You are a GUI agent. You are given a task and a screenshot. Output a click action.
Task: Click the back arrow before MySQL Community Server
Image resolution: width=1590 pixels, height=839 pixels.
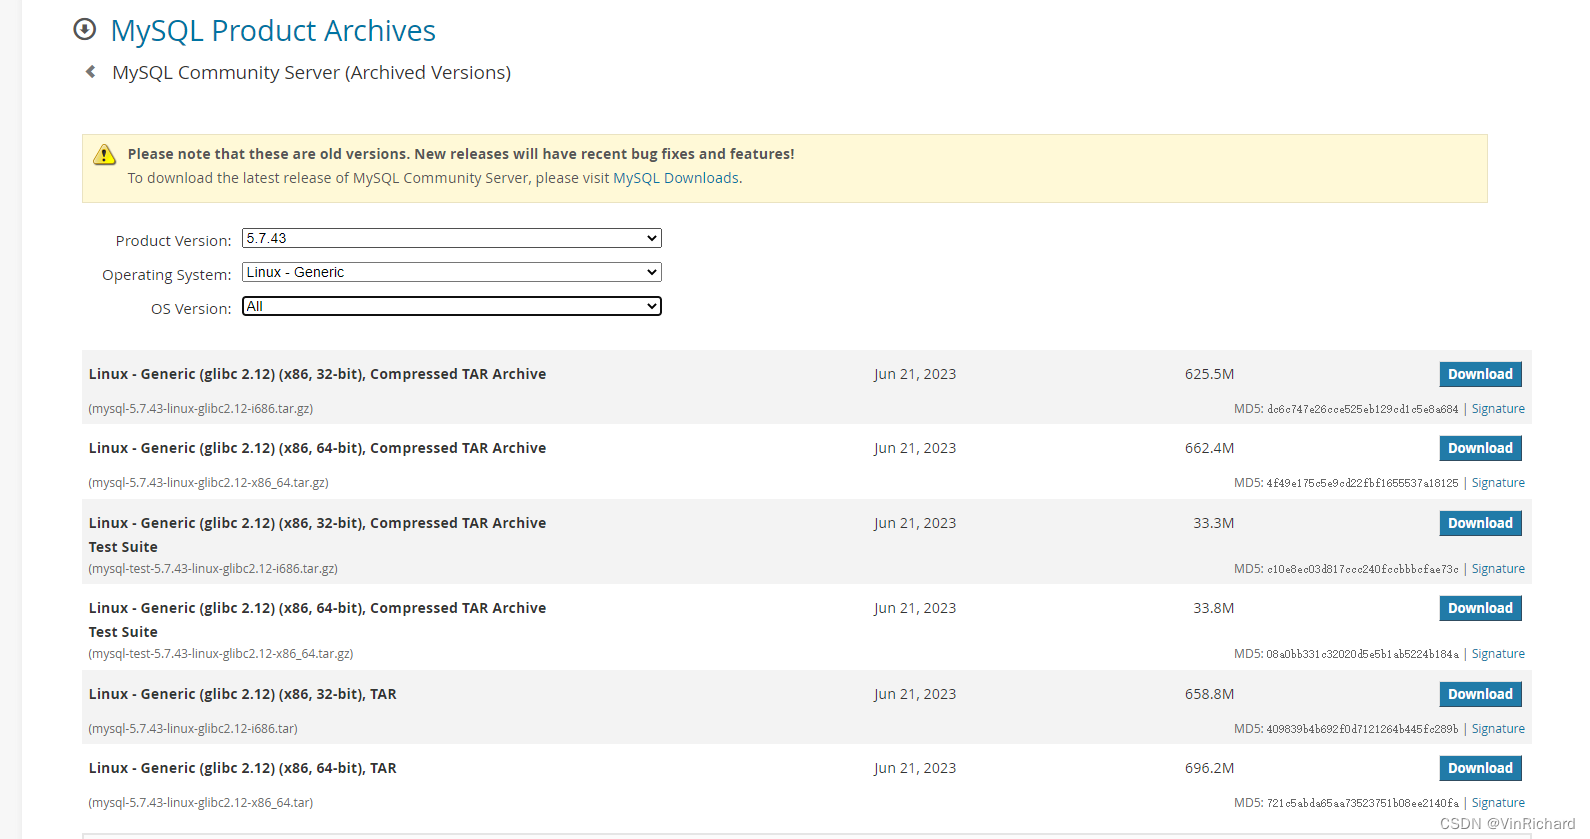pyautogui.click(x=91, y=72)
